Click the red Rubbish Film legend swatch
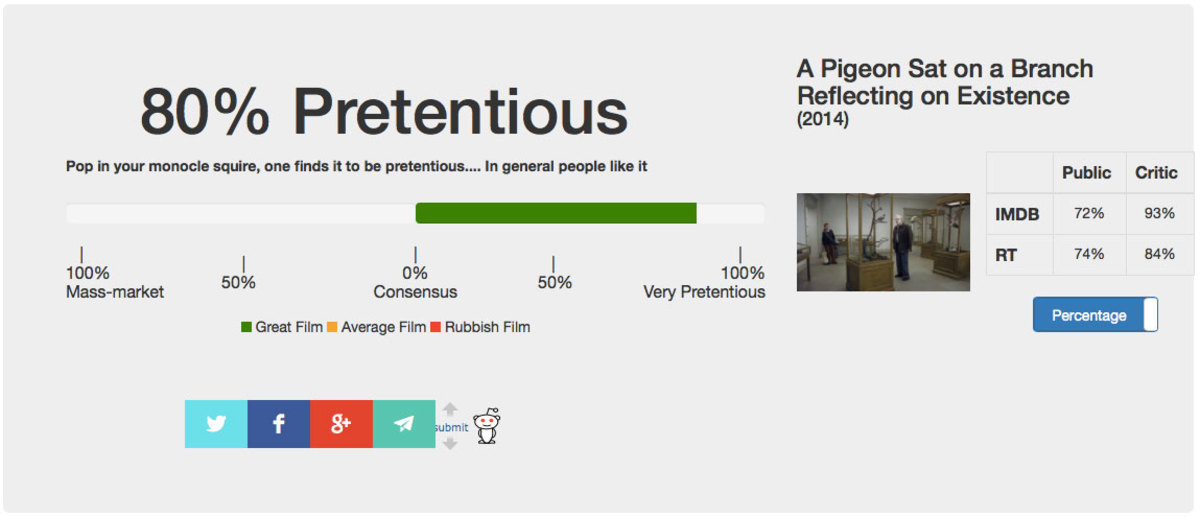Viewport: 1200px width, 517px height. [x=435, y=327]
